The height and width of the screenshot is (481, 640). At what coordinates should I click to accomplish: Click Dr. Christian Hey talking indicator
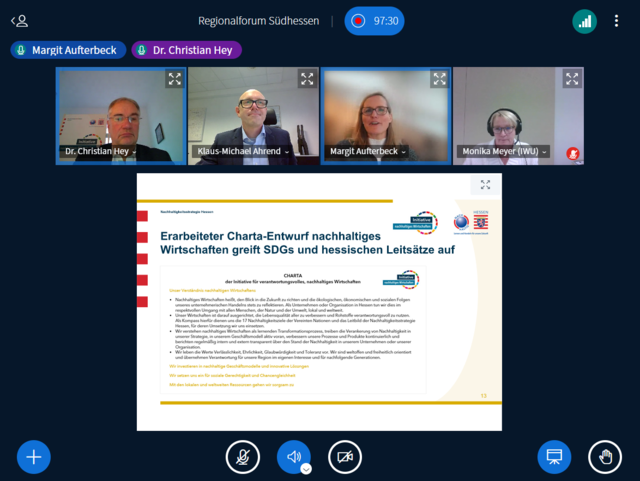point(186,50)
